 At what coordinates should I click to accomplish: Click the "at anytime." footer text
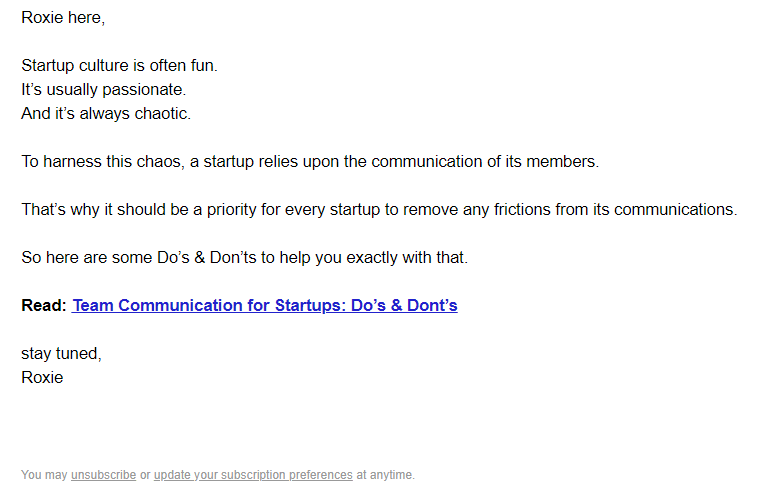coord(385,475)
